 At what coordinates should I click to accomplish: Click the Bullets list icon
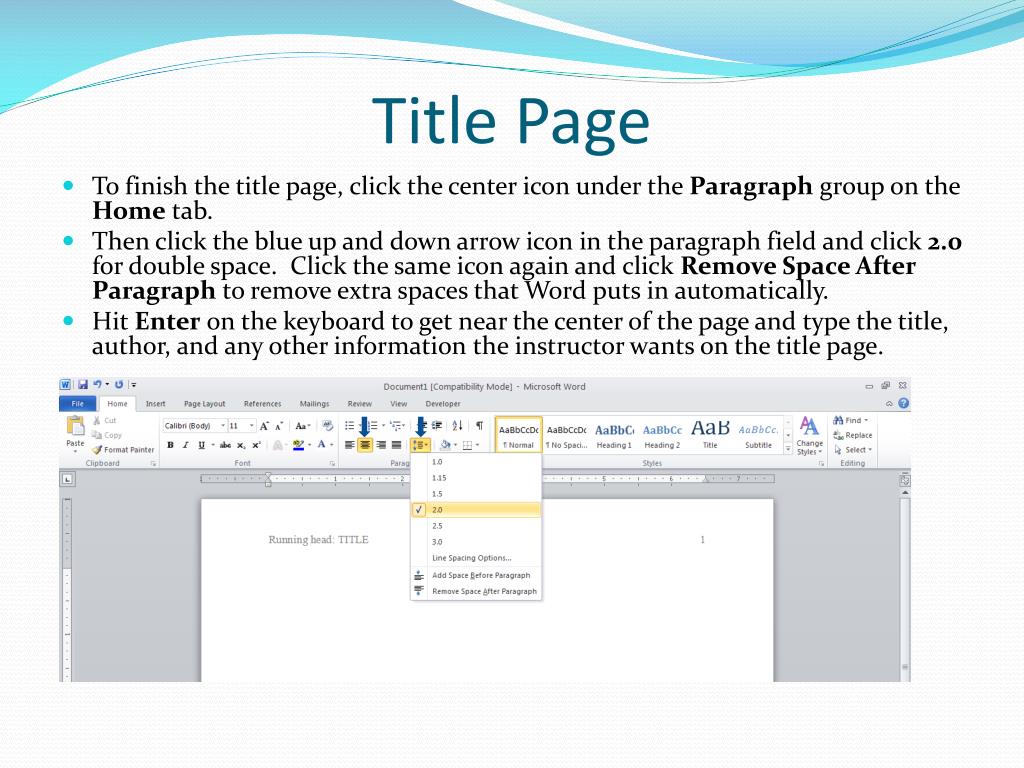click(351, 426)
